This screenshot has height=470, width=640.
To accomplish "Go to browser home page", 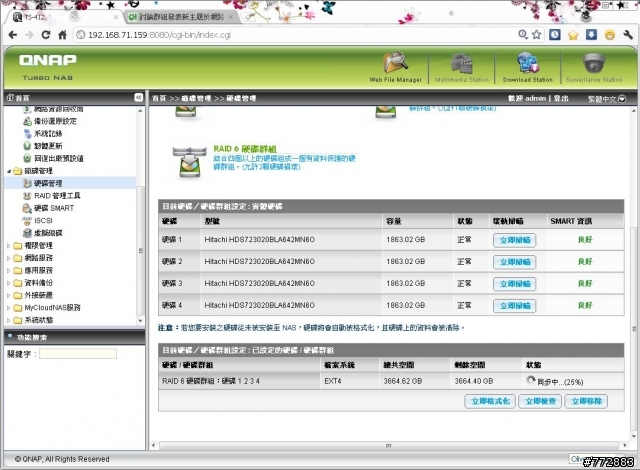I will (62, 35).
